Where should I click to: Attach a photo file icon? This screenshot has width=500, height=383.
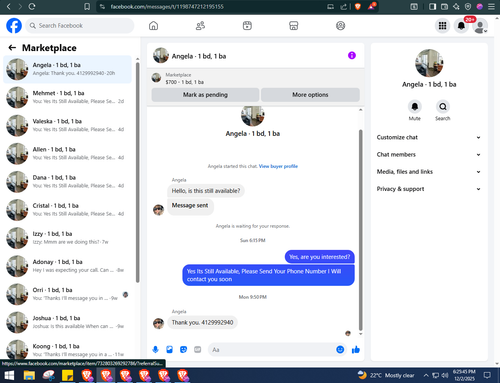[x=169, y=349]
